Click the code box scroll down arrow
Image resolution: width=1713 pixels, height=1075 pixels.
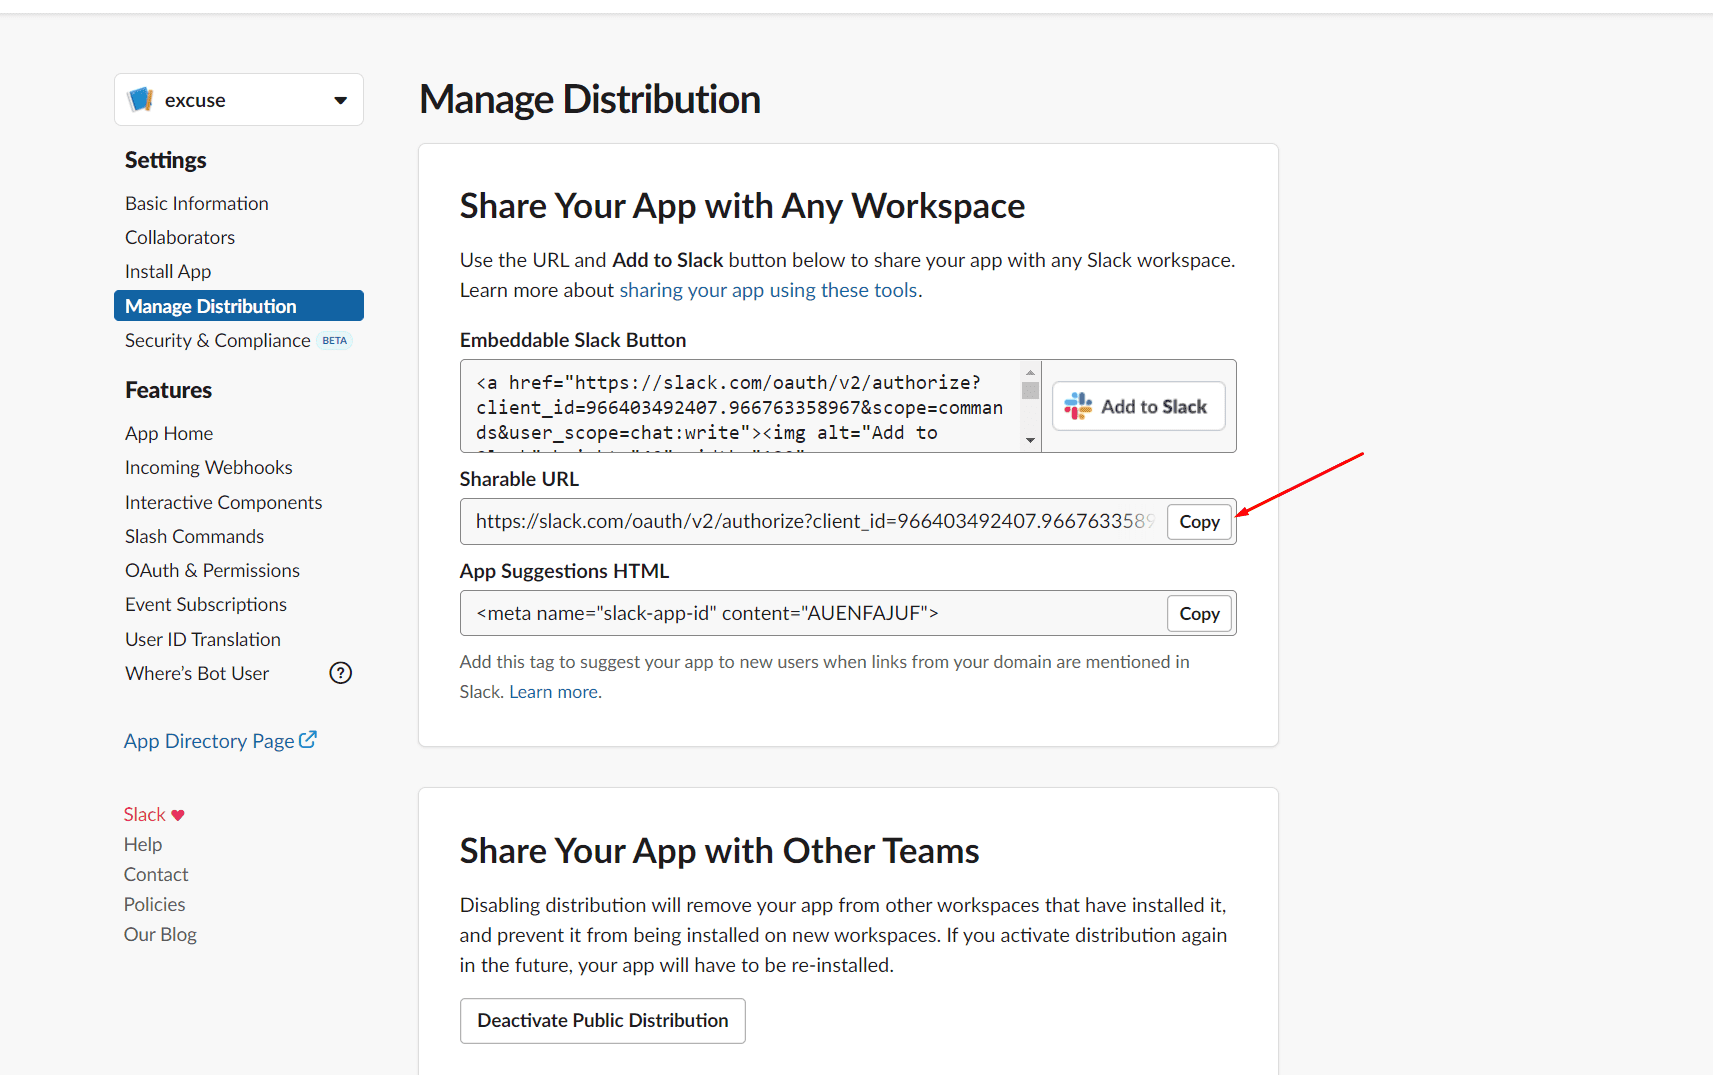(x=1031, y=441)
